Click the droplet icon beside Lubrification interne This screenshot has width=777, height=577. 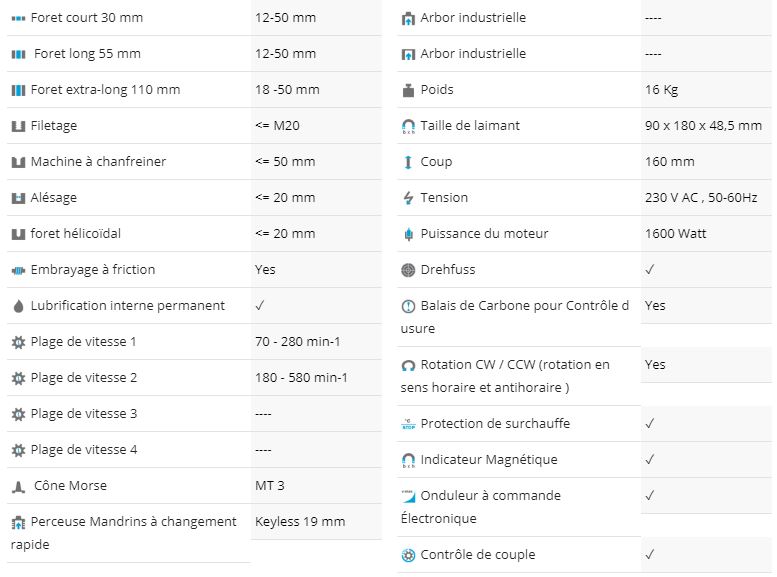click(x=18, y=306)
